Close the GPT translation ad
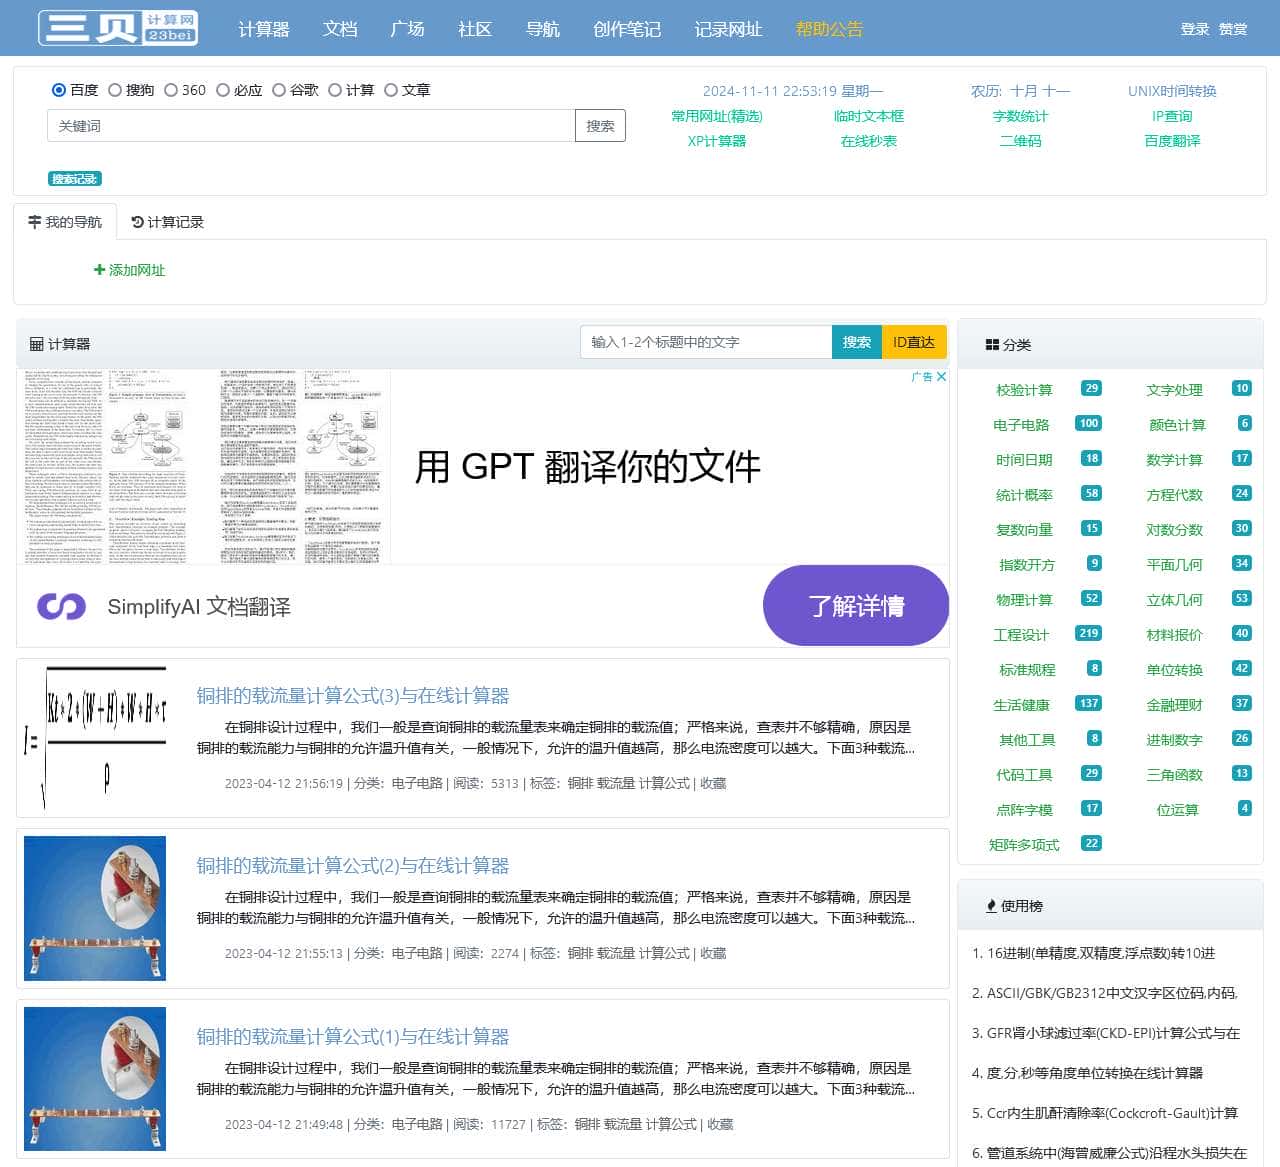Screen dimensions: 1280x1167 click(941, 377)
